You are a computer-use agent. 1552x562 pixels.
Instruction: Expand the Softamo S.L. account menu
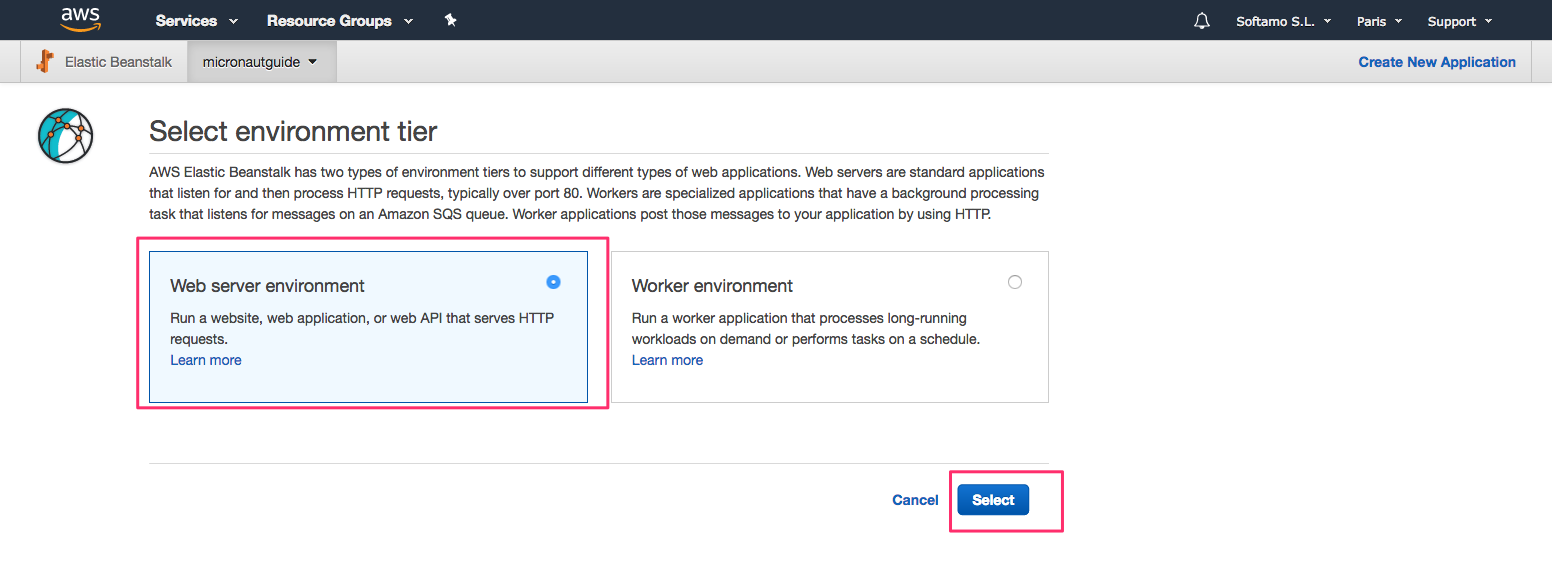coord(1283,21)
